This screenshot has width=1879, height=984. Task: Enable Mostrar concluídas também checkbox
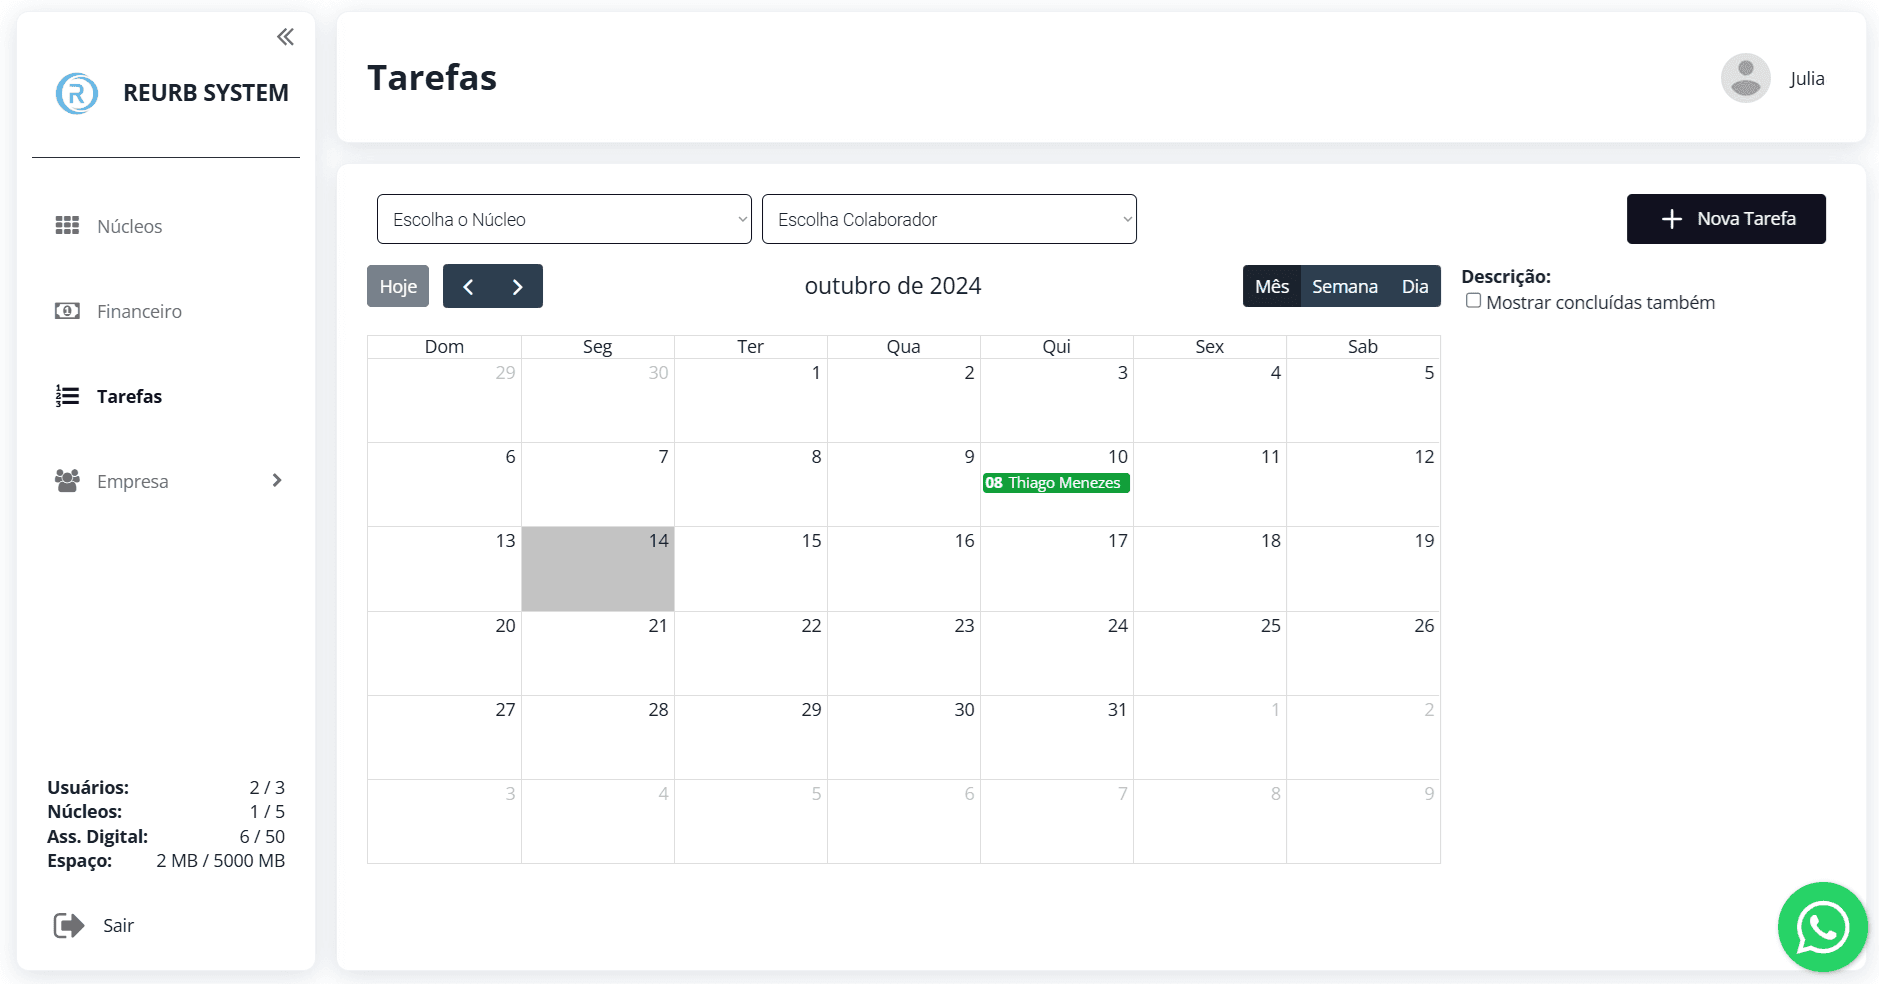pyautogui.click(x=1473, y=301)
